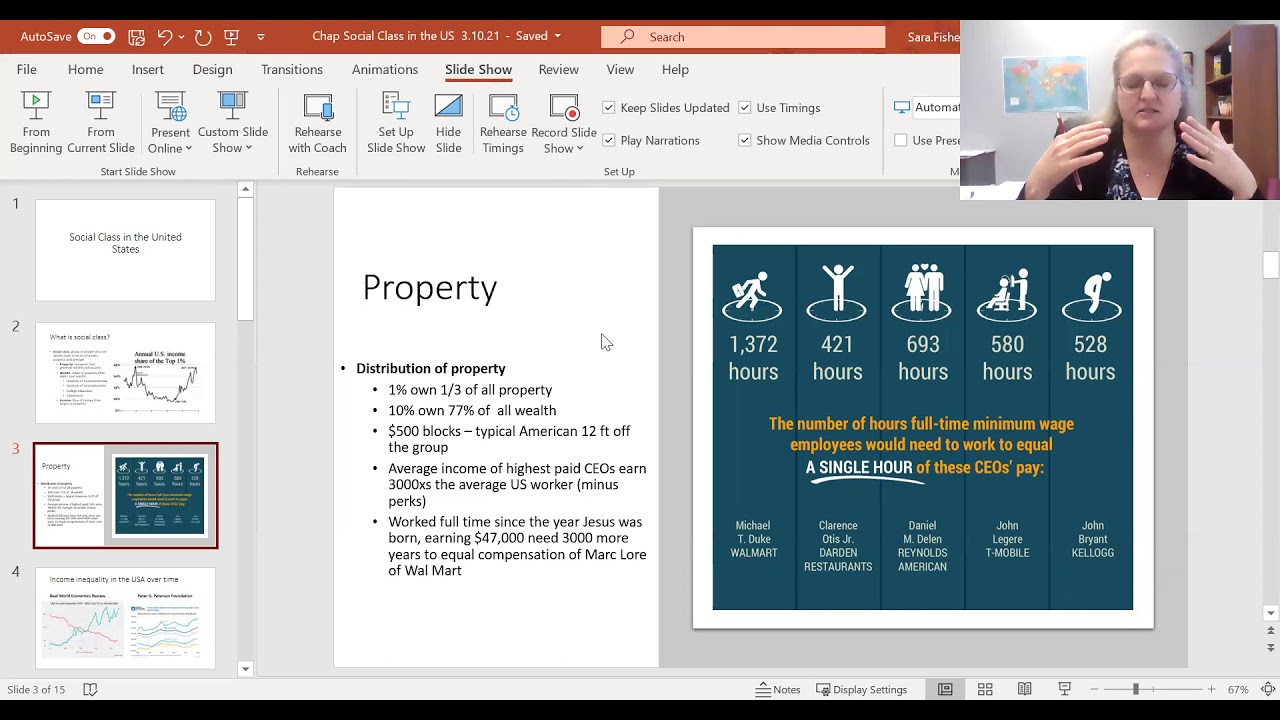This screenshot has width=1280, height=720.
Task: Open the Notes pane
Action: (778, 689)
